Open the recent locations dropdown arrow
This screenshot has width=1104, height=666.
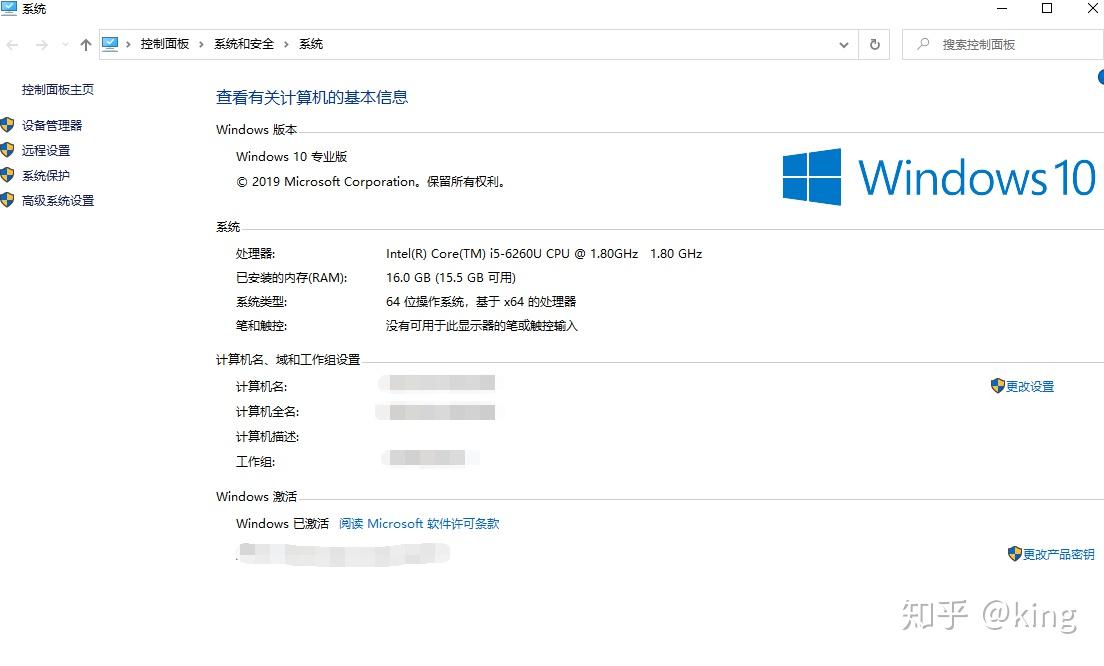(65, 45)
